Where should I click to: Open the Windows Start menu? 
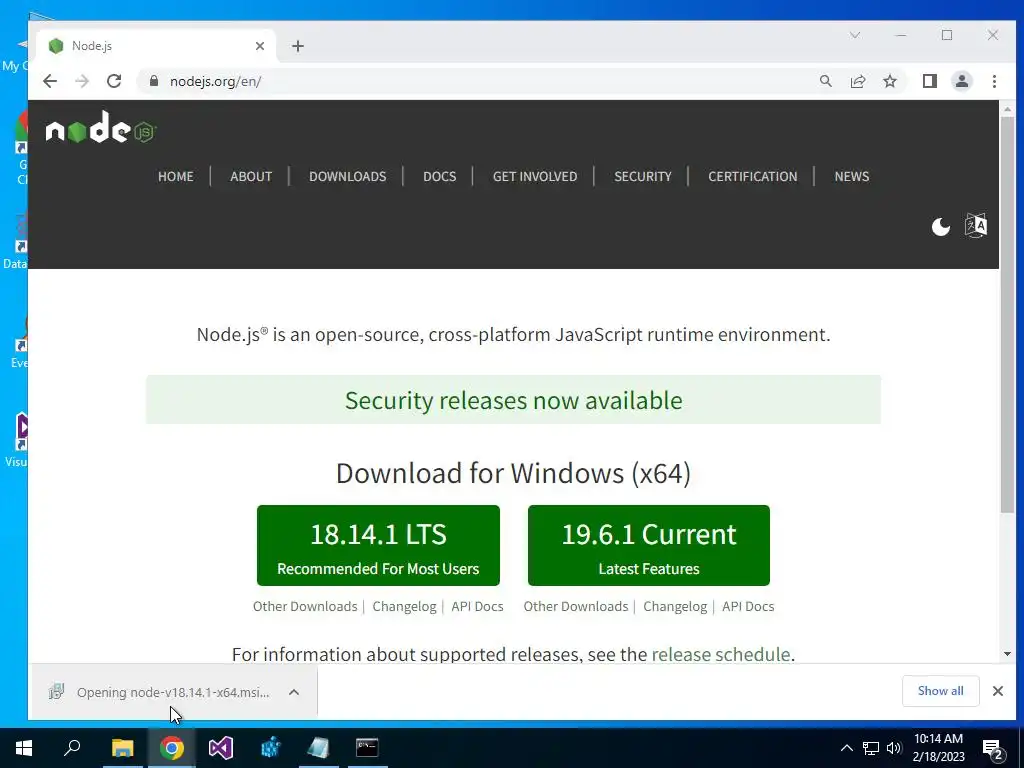pos(24,748)
